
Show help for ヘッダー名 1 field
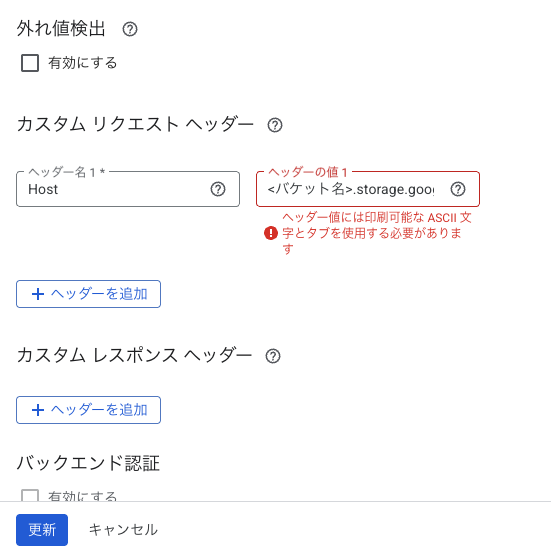[x=218, y=189]
